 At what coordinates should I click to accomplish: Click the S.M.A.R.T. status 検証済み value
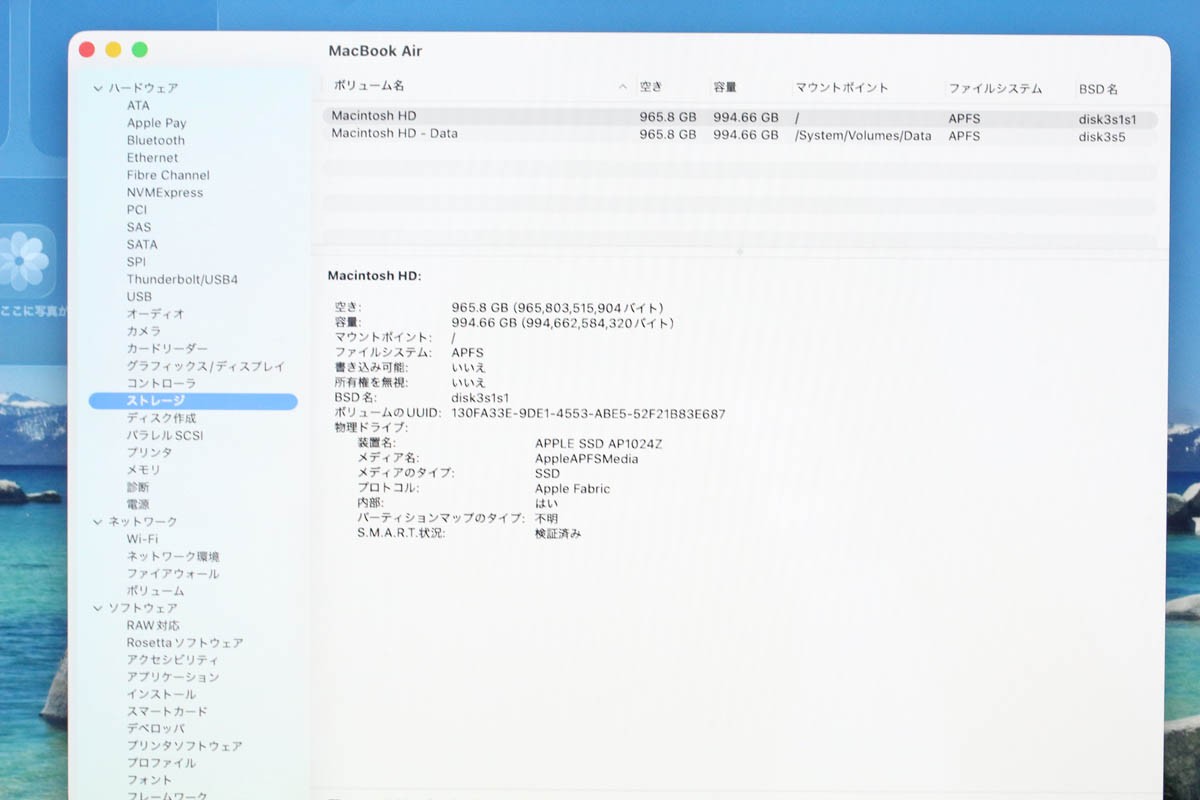558,534
